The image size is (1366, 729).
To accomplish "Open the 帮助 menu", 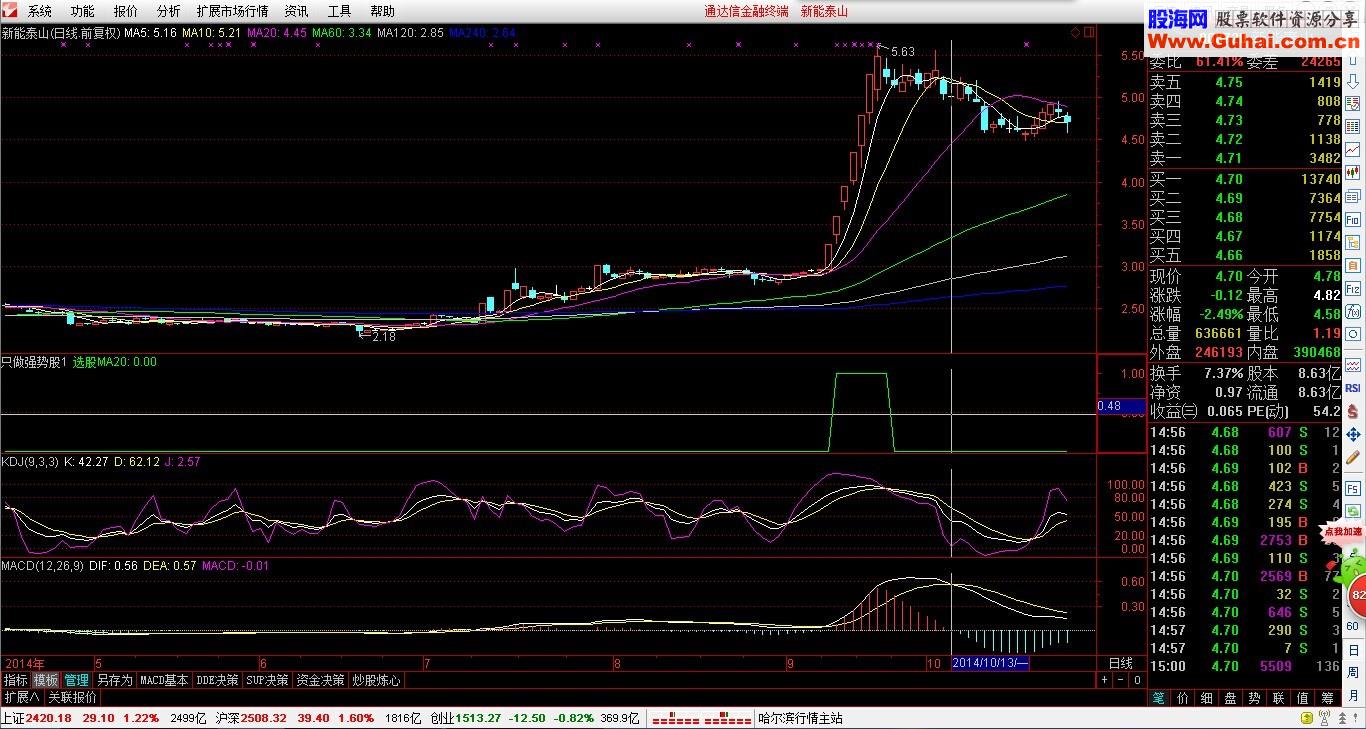I will pos(383,11).
